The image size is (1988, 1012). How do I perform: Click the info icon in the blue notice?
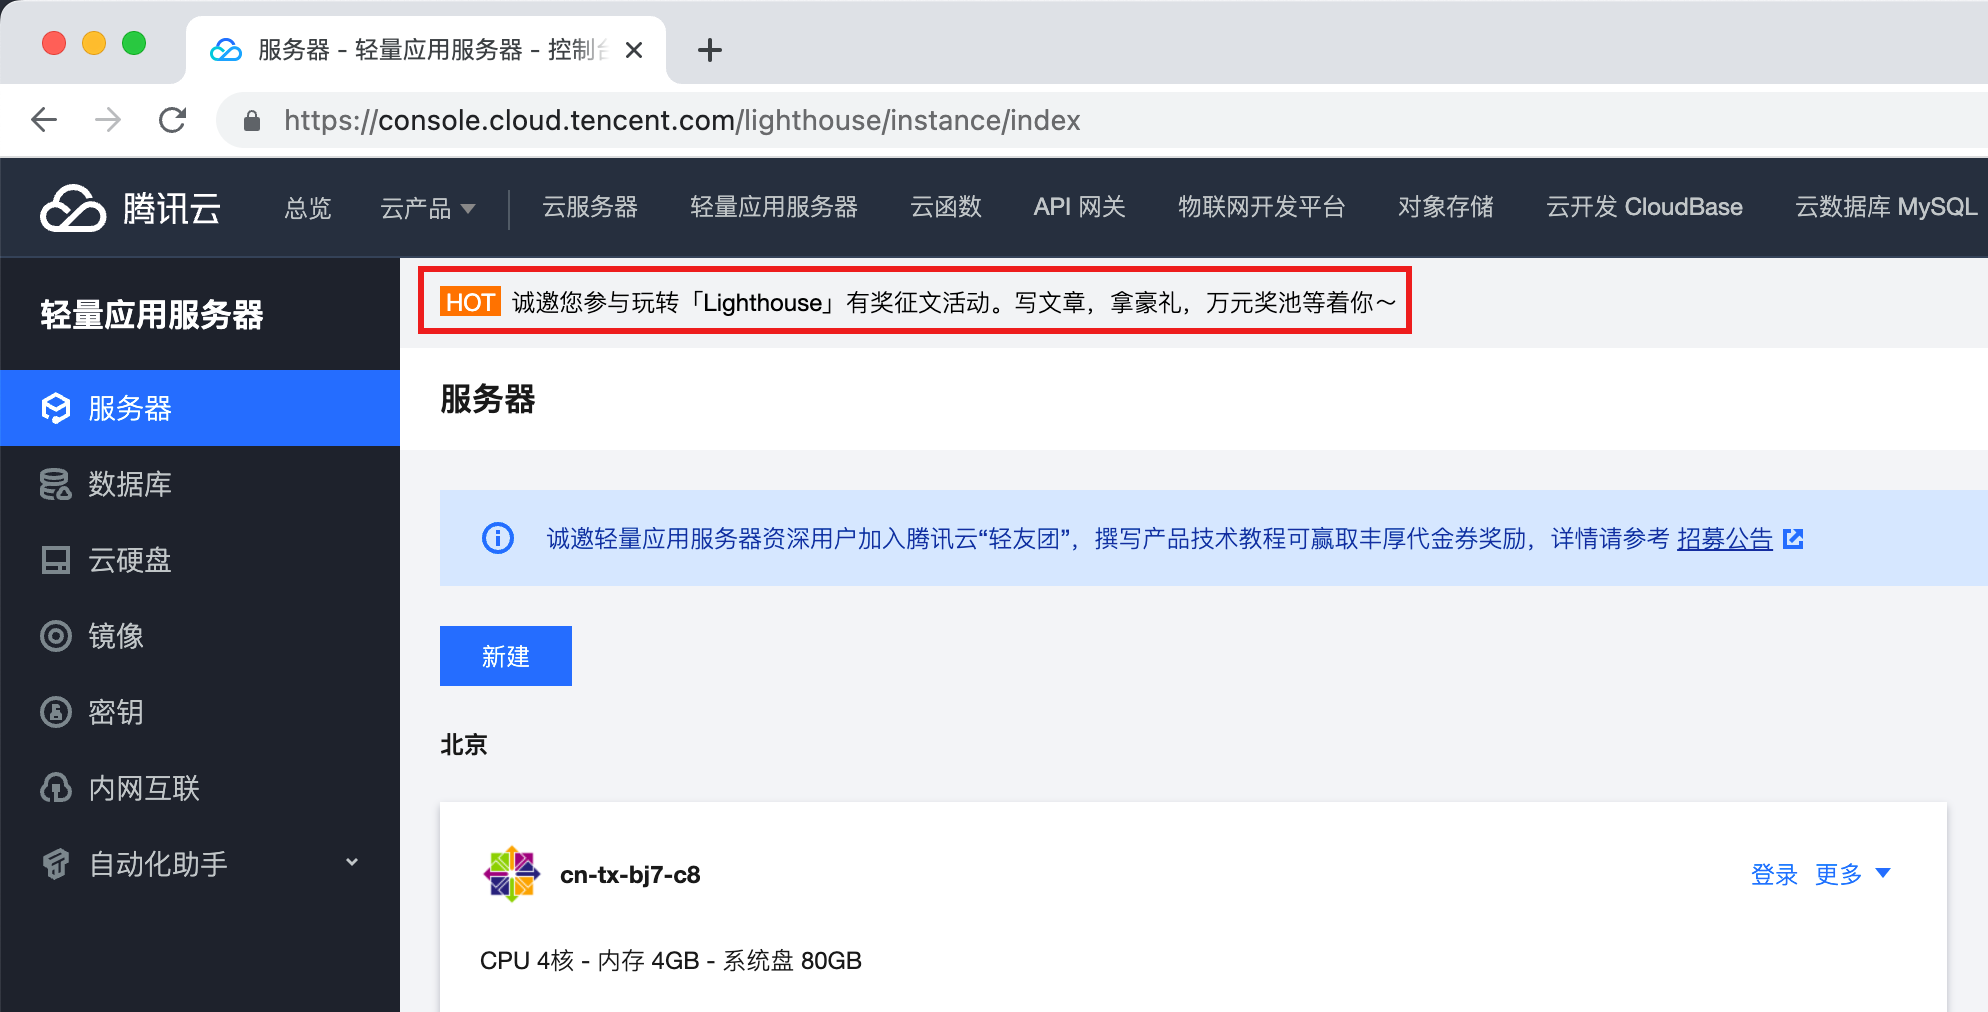click(498, 538)
